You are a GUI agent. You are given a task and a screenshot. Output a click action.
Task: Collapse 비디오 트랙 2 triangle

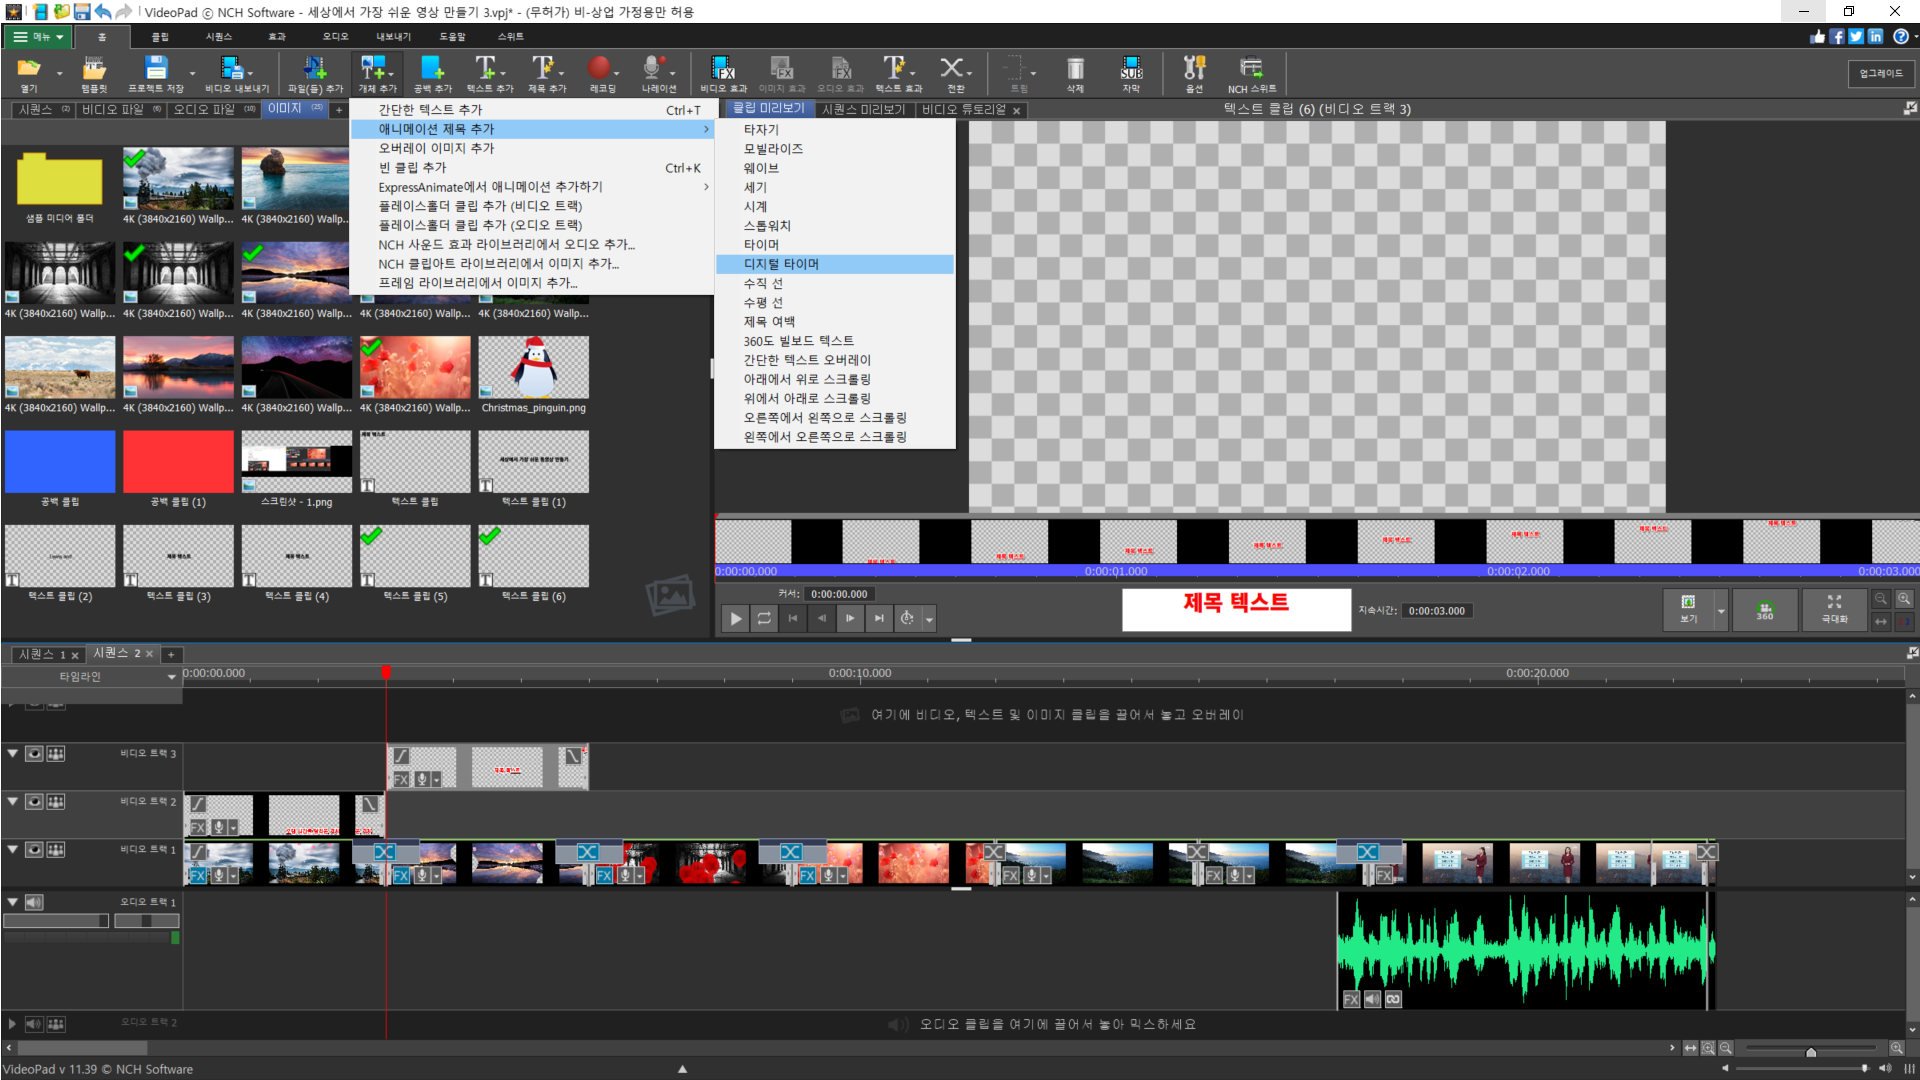[x=13, y=801]
